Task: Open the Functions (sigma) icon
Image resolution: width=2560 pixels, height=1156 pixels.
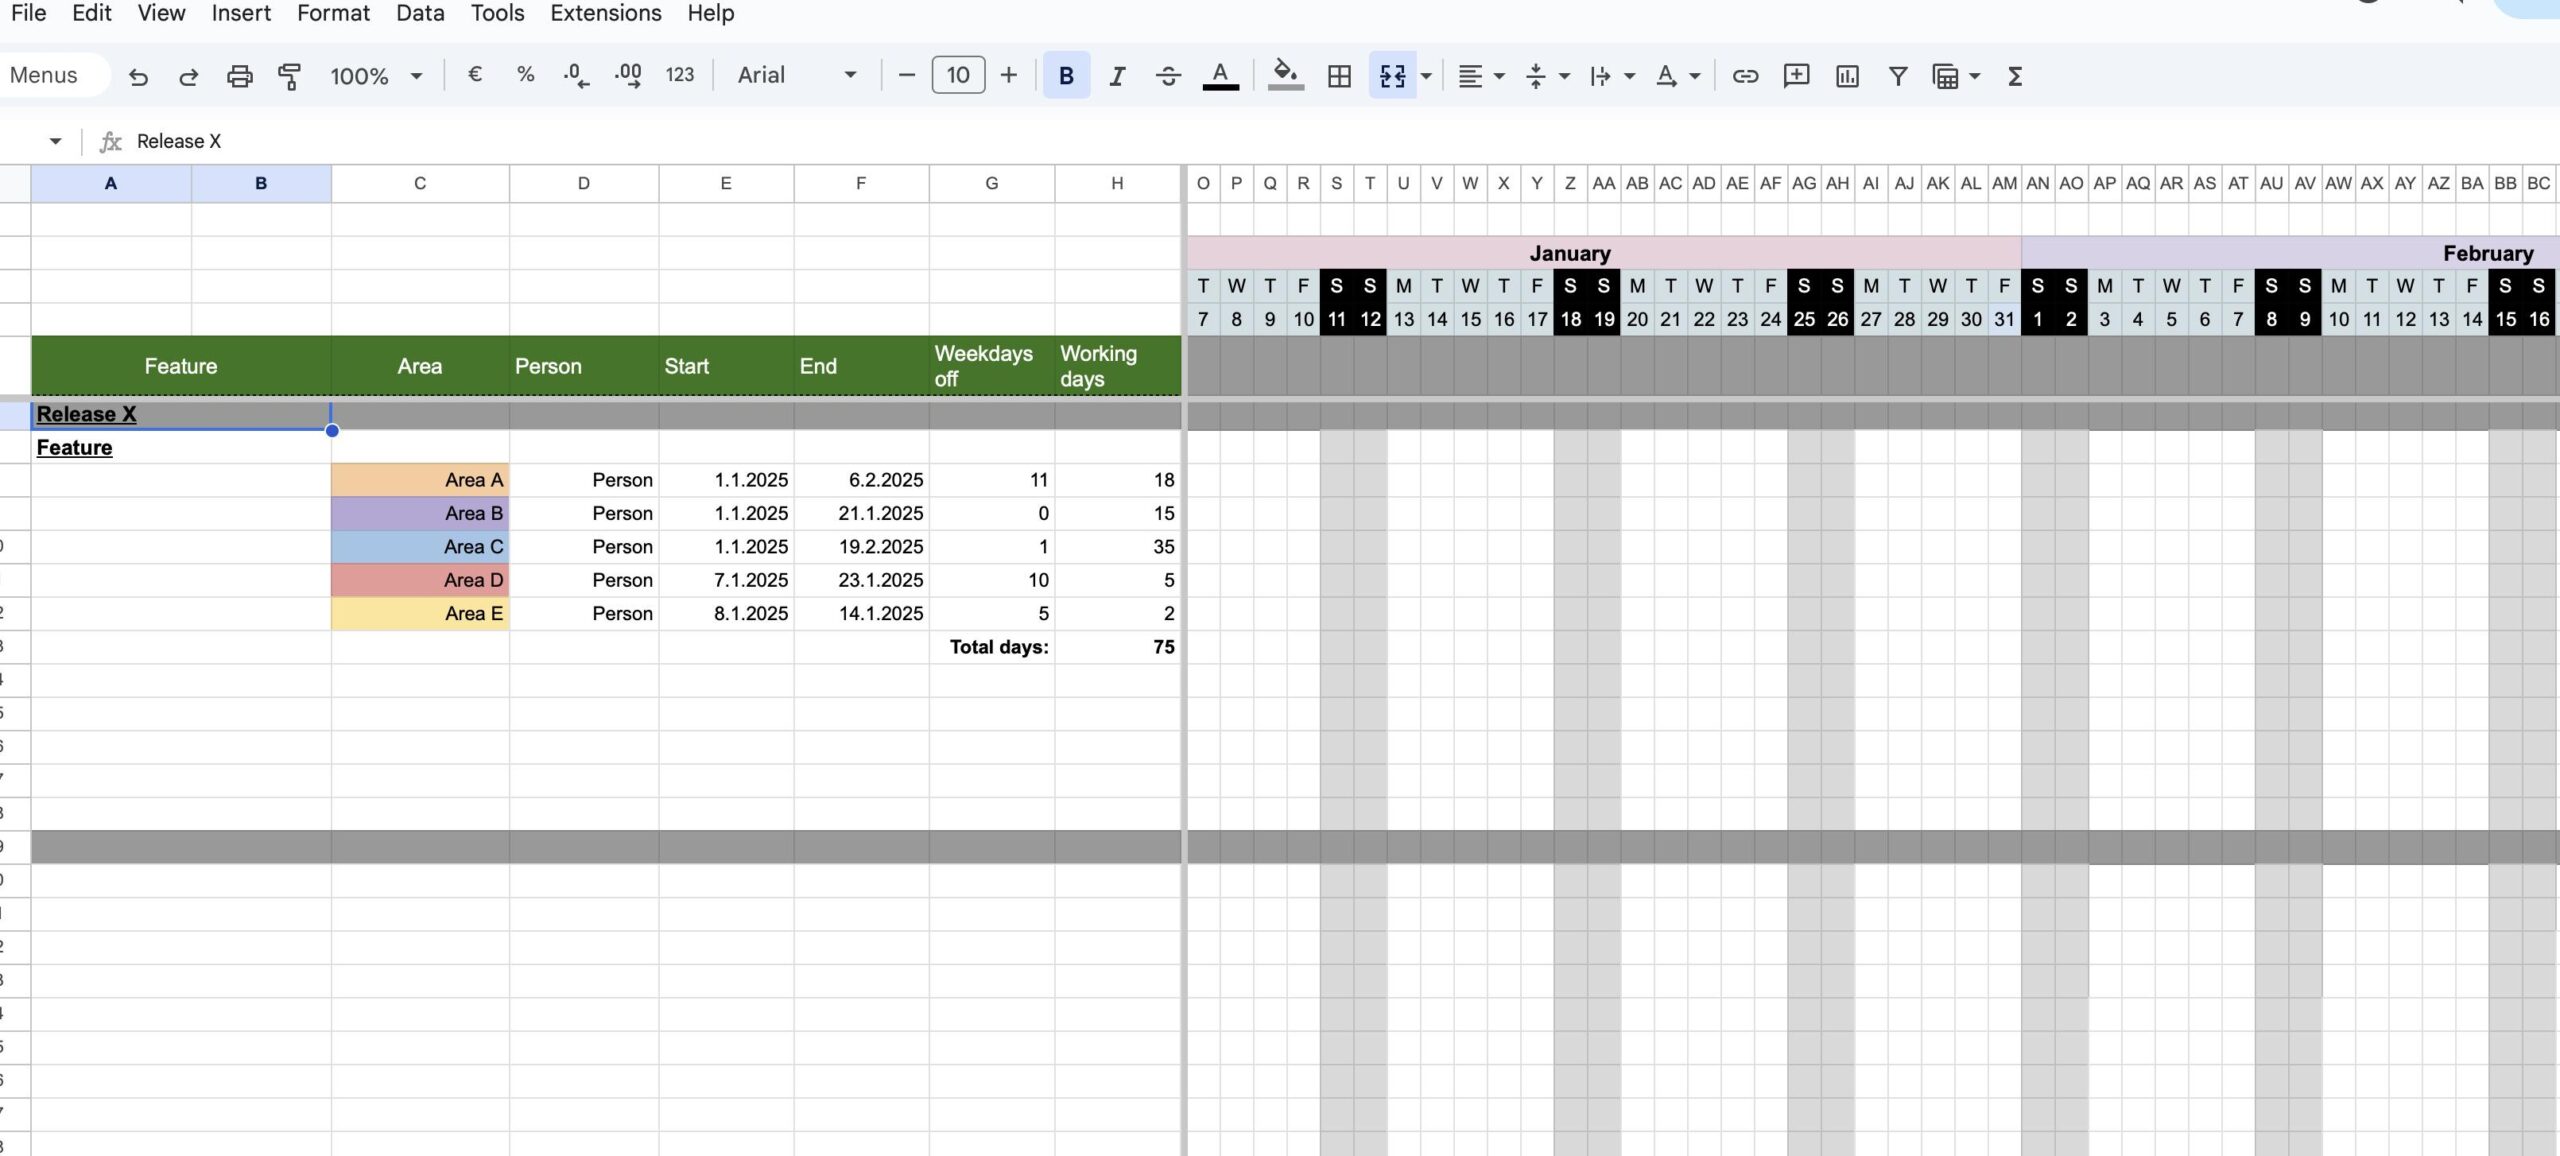Action: pyautogui.click(x=2015, y=75)
